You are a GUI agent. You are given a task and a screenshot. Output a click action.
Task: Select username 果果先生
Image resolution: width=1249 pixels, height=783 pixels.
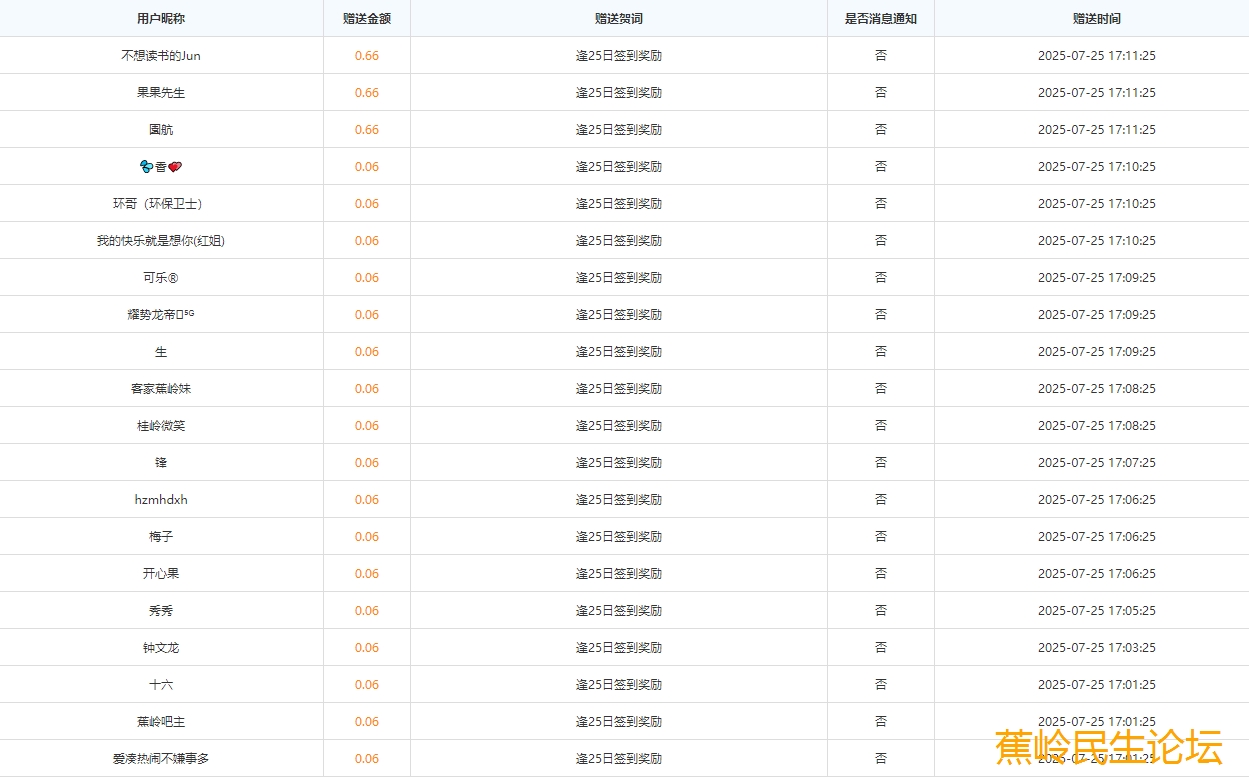point(161,93)
